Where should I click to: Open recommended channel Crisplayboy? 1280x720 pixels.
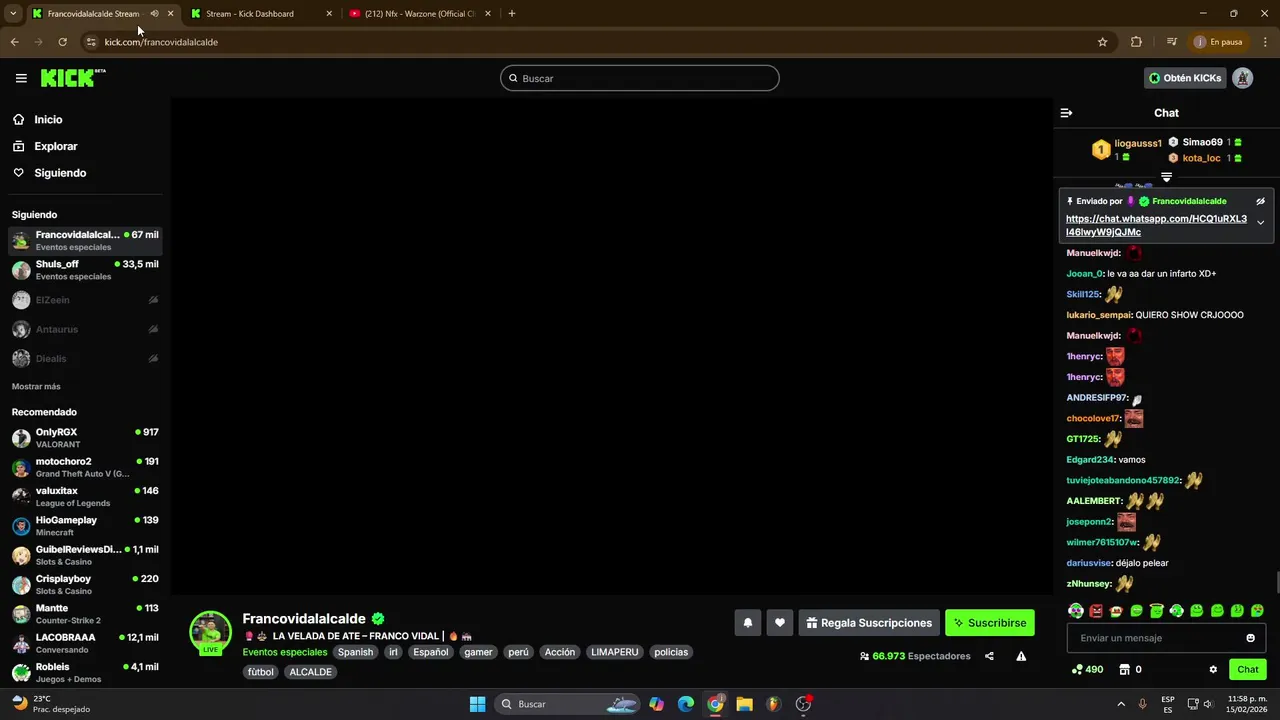tap(85, 584)
